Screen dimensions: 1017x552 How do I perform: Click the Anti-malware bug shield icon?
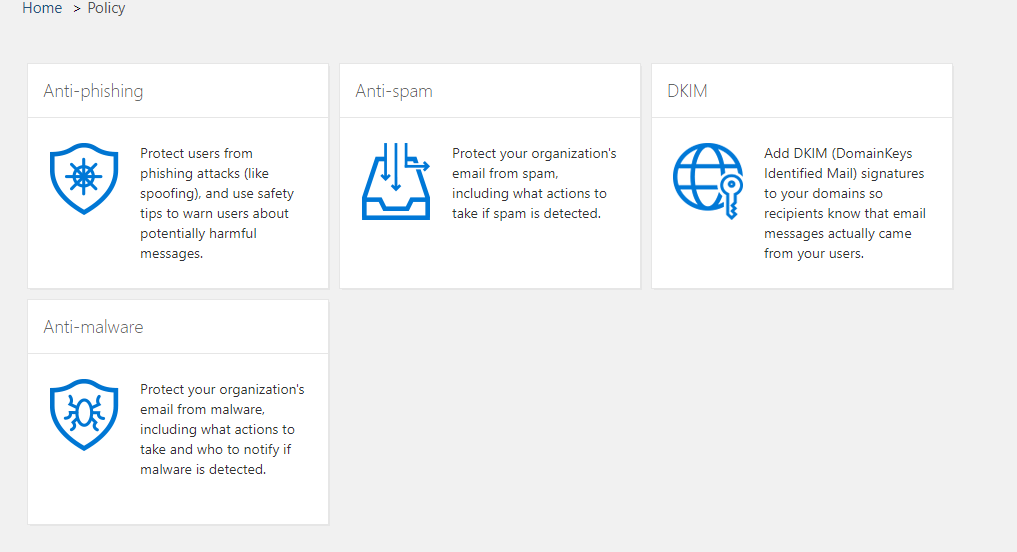coord(84,414)
